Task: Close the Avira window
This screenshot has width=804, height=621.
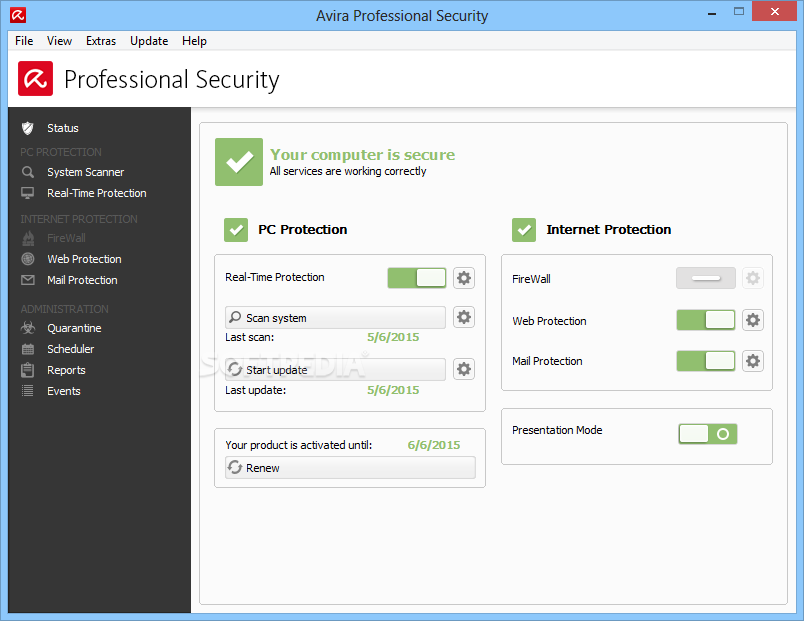Action: (775, 11)
